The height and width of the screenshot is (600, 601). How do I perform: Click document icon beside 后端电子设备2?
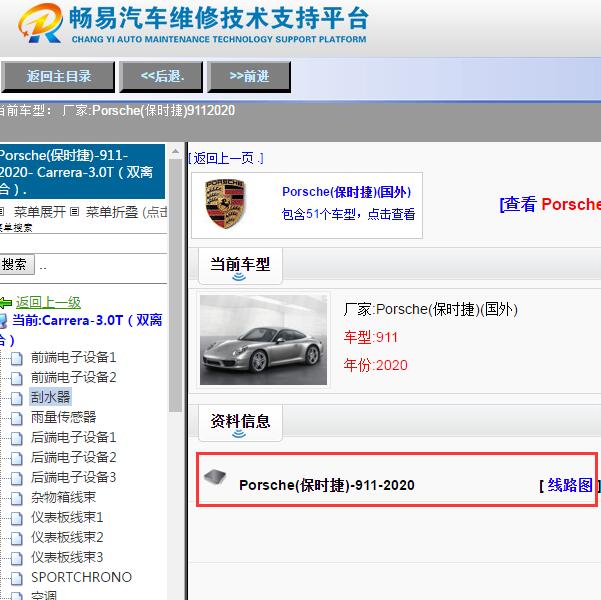point(16,458)
